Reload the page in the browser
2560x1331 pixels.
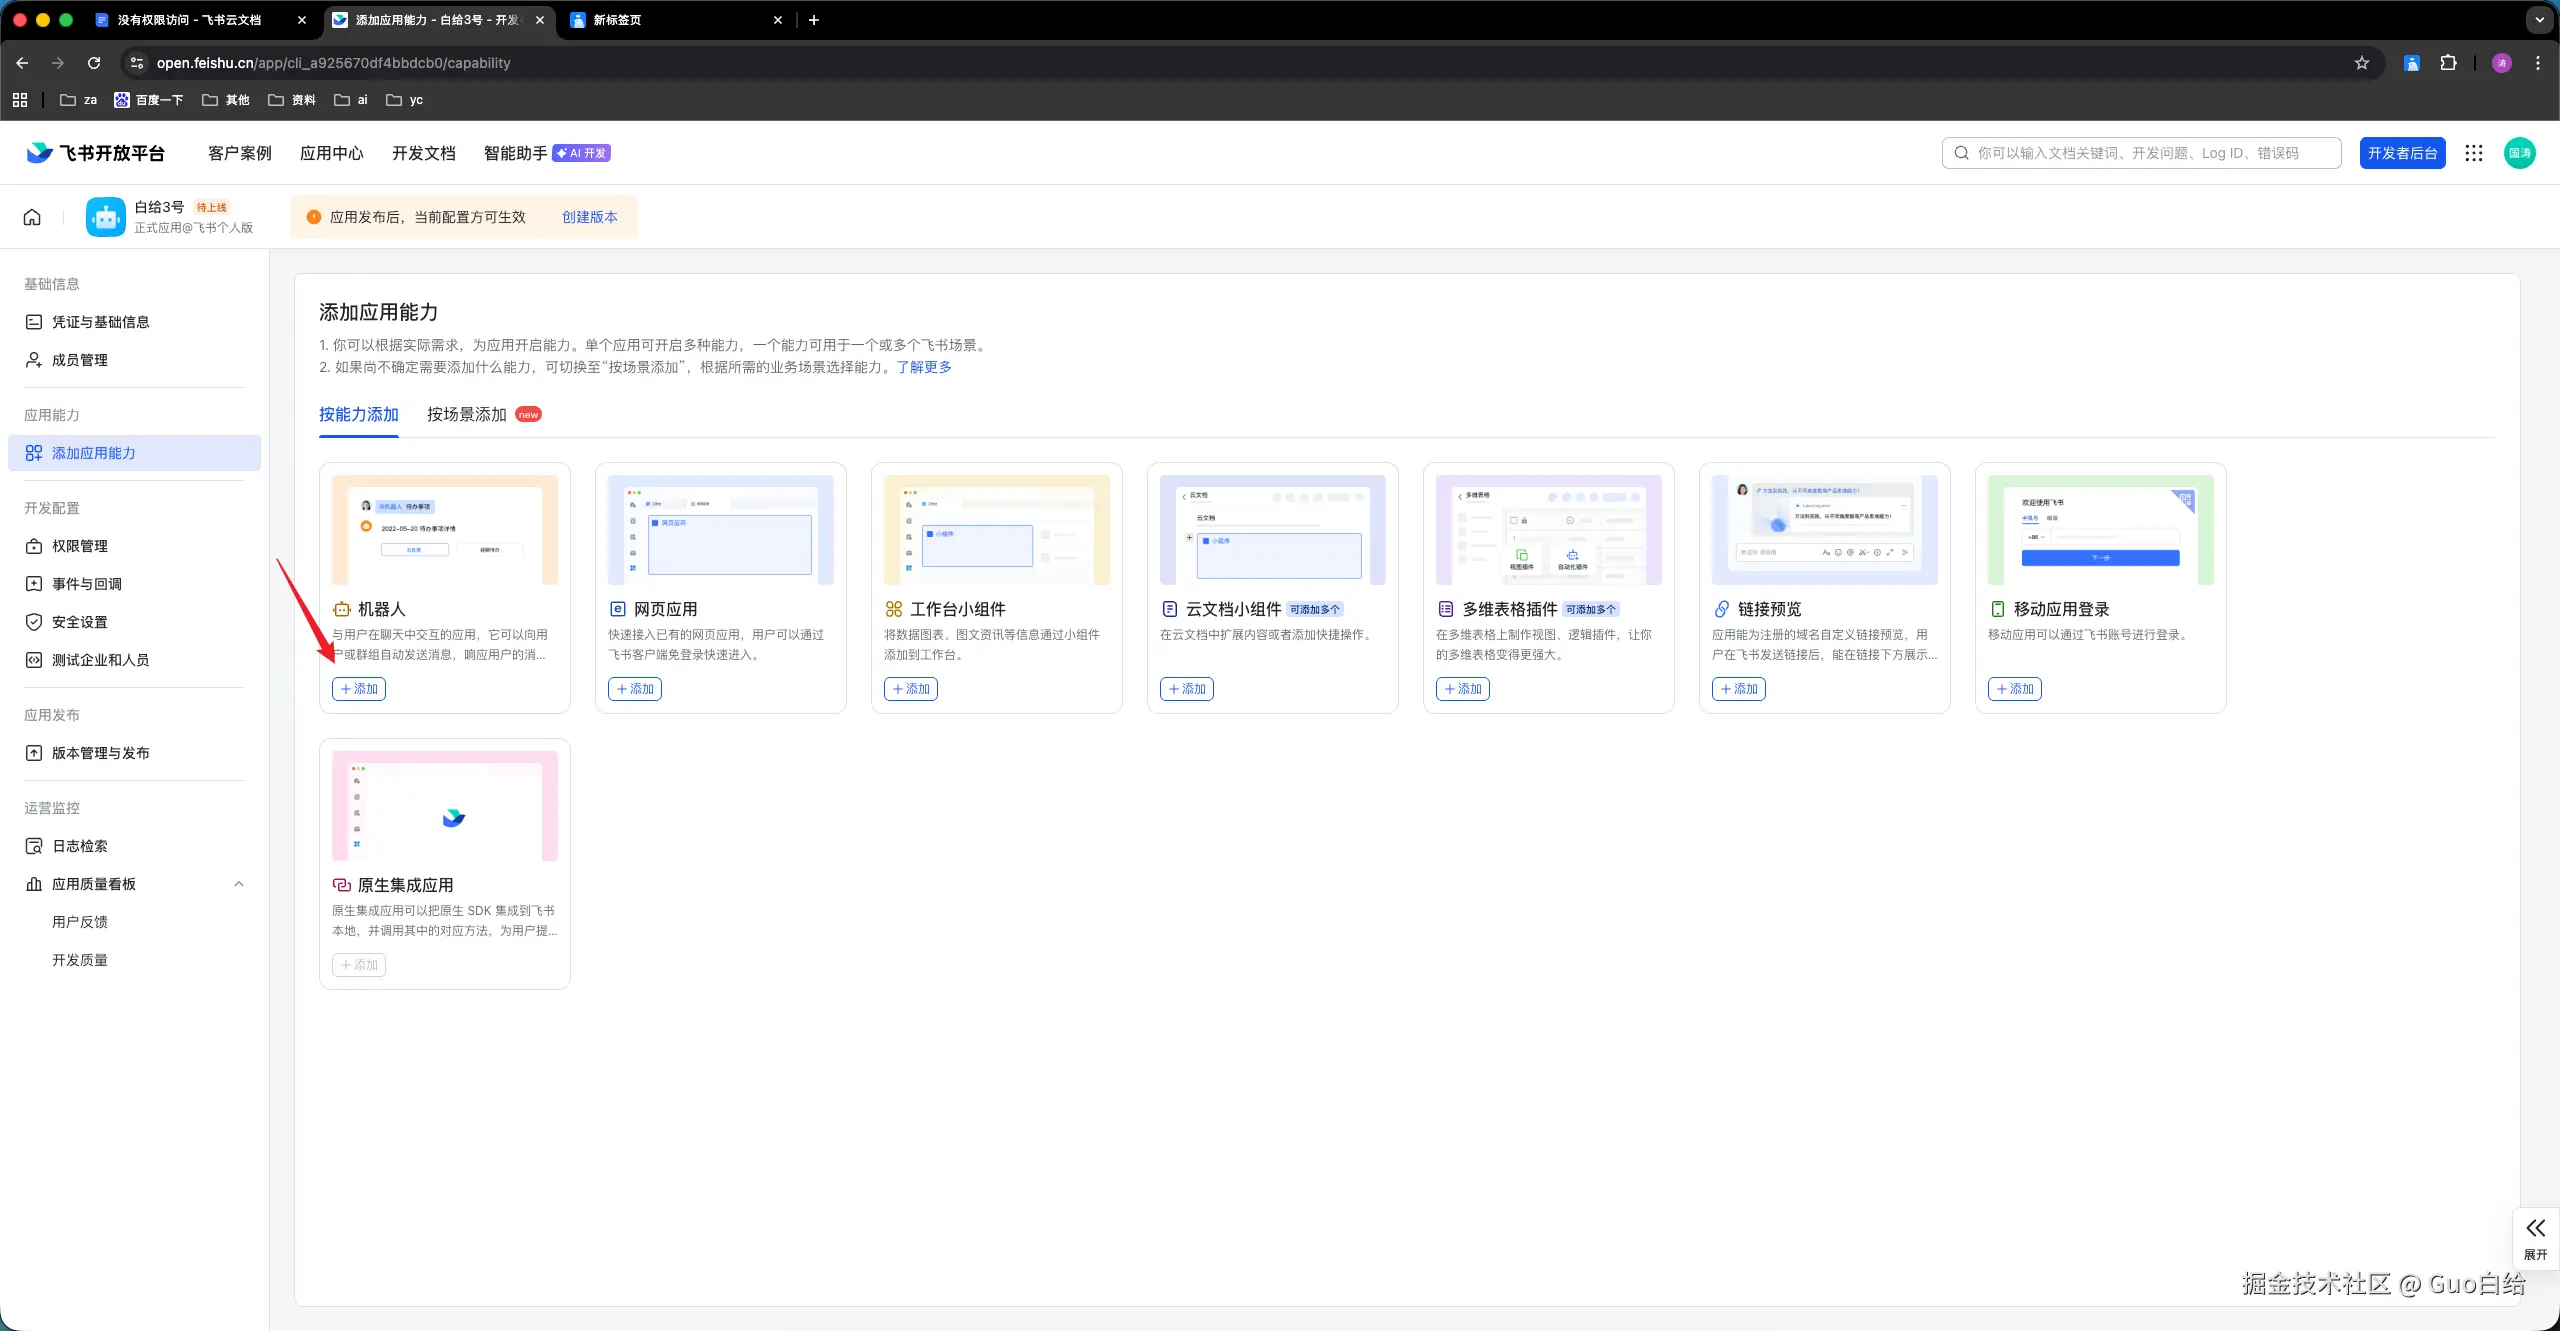tap(94, 63)
